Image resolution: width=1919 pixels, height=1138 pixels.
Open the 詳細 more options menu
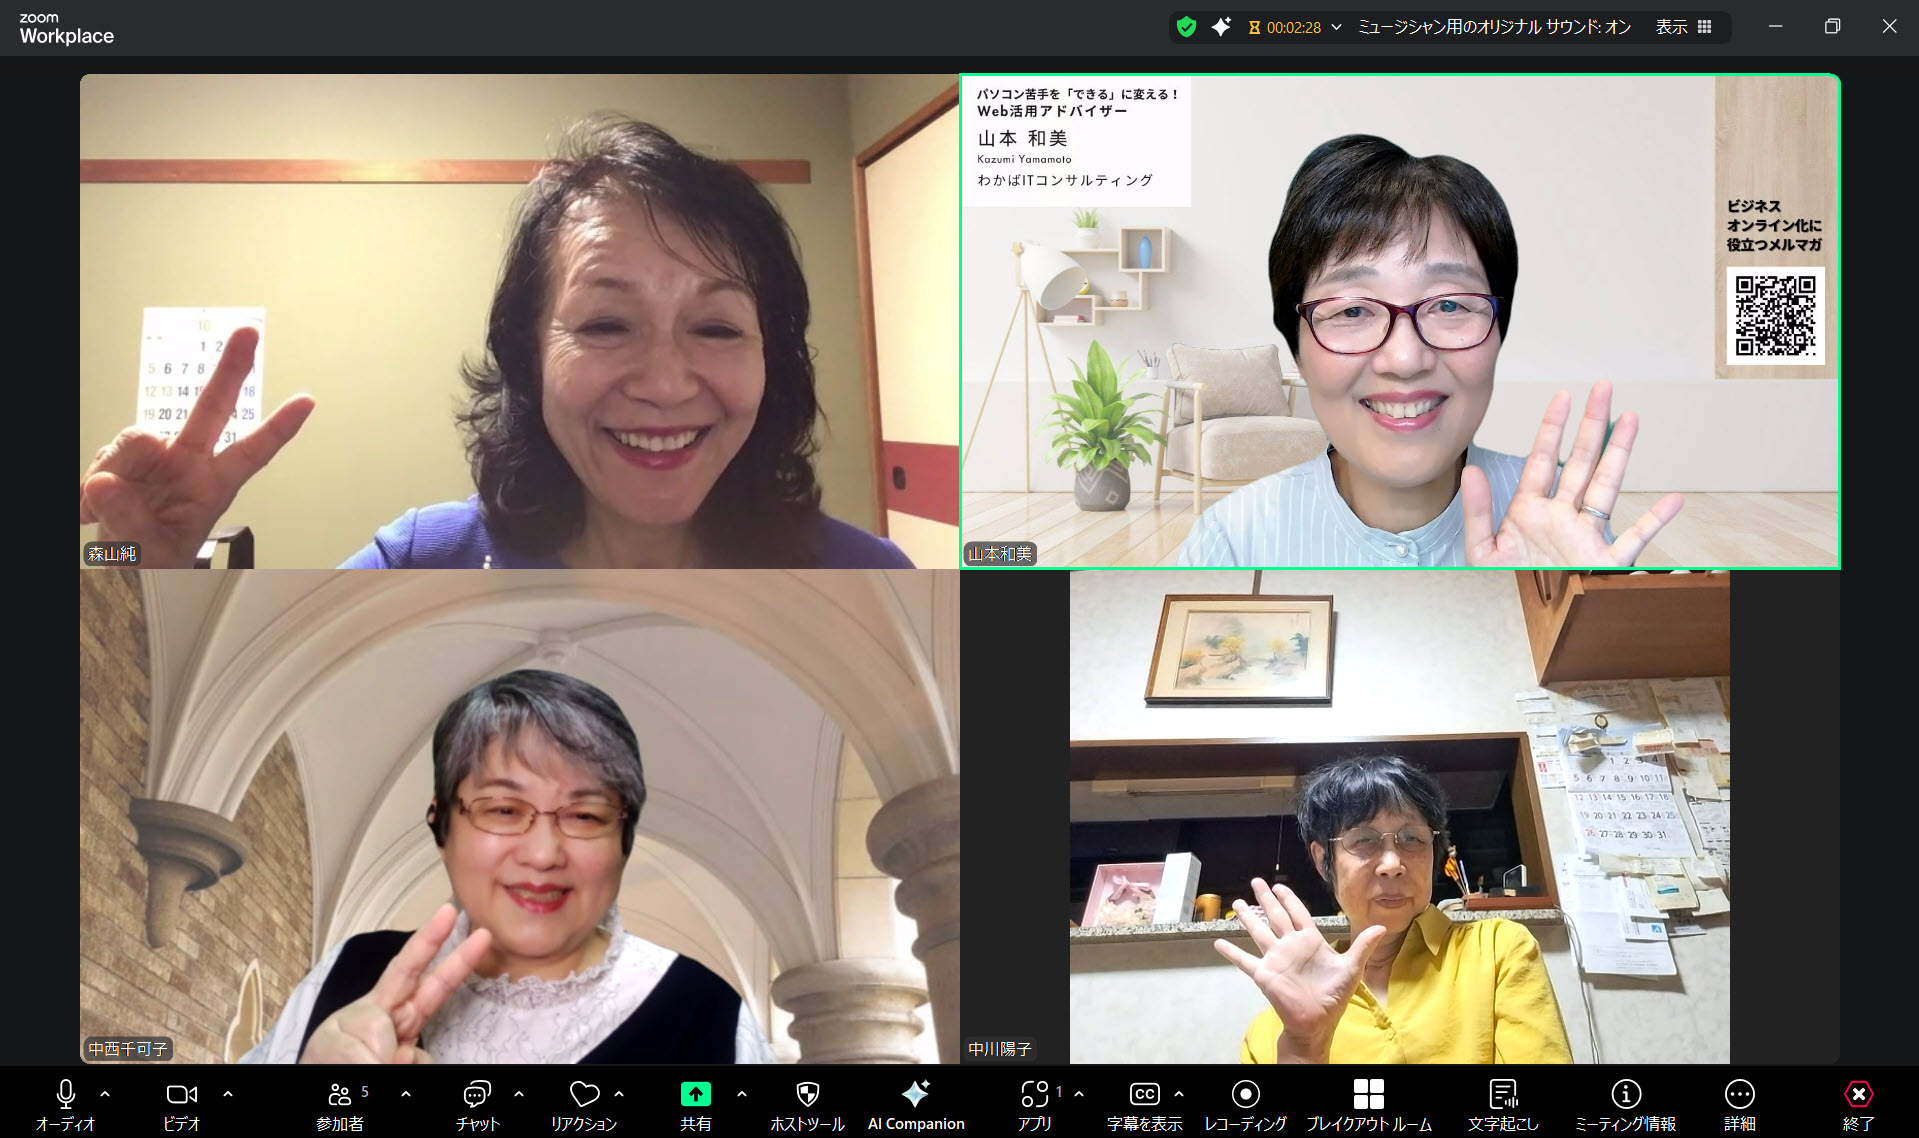point(1739,1104)
